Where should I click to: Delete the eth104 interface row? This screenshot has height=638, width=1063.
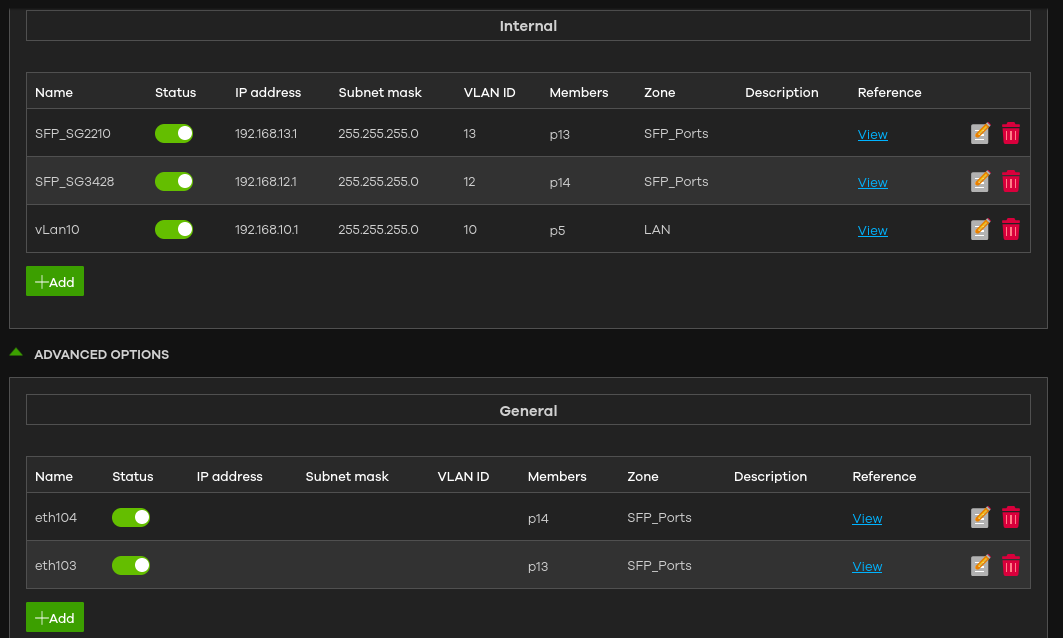[x=1011, y=517]
